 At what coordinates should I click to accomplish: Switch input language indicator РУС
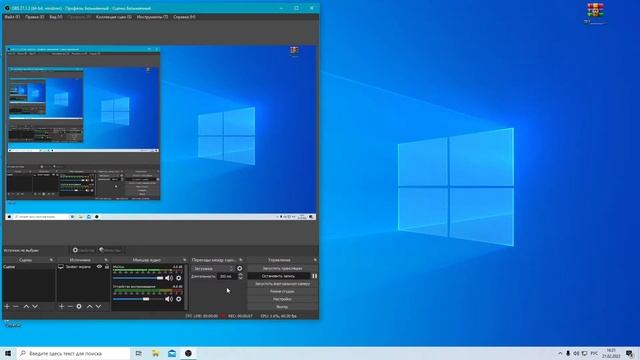tap(594, 353)
